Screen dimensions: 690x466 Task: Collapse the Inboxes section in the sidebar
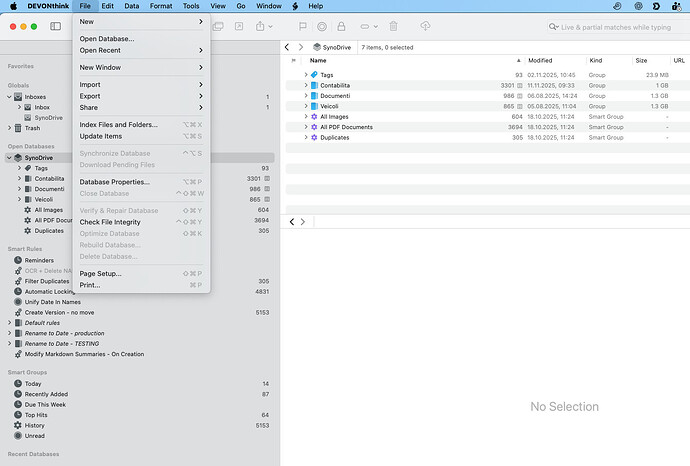tap(10, 97)
